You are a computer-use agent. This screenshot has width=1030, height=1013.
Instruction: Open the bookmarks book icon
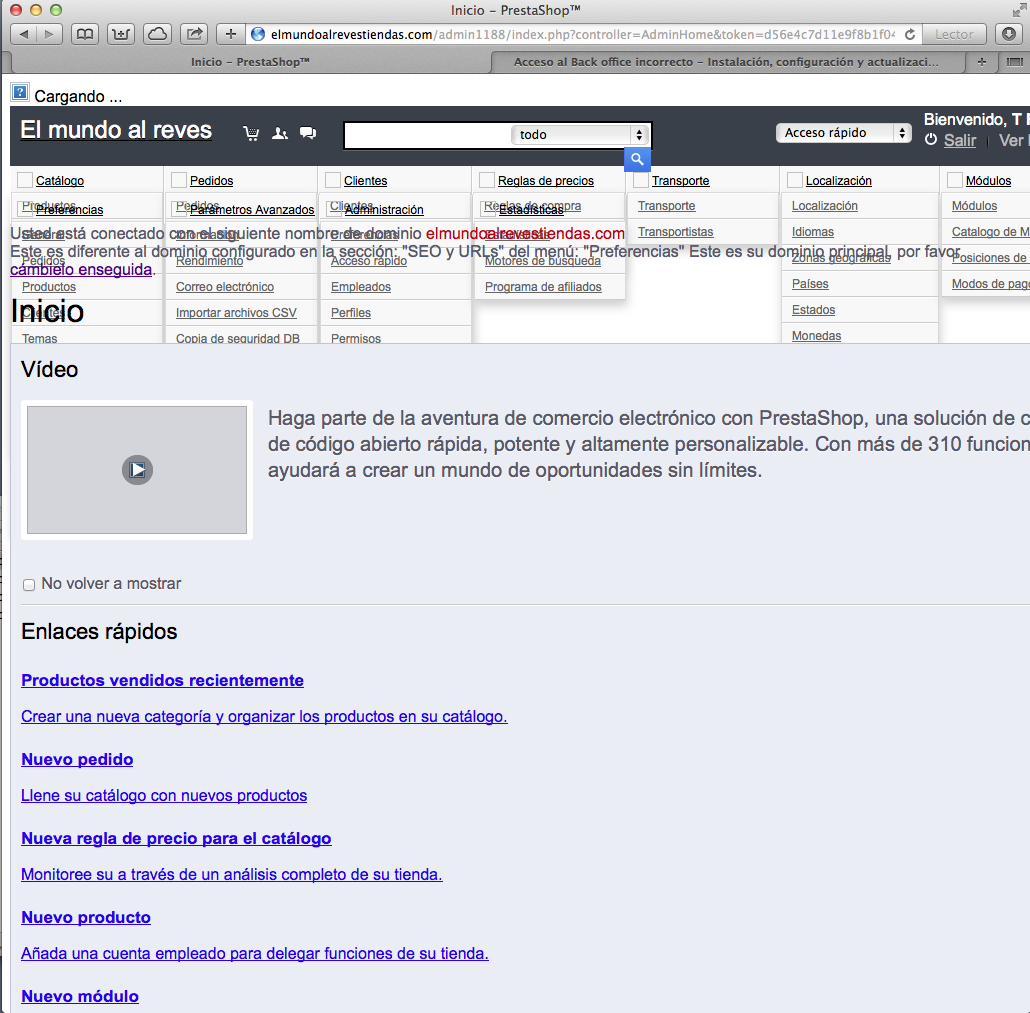point(85,34)
